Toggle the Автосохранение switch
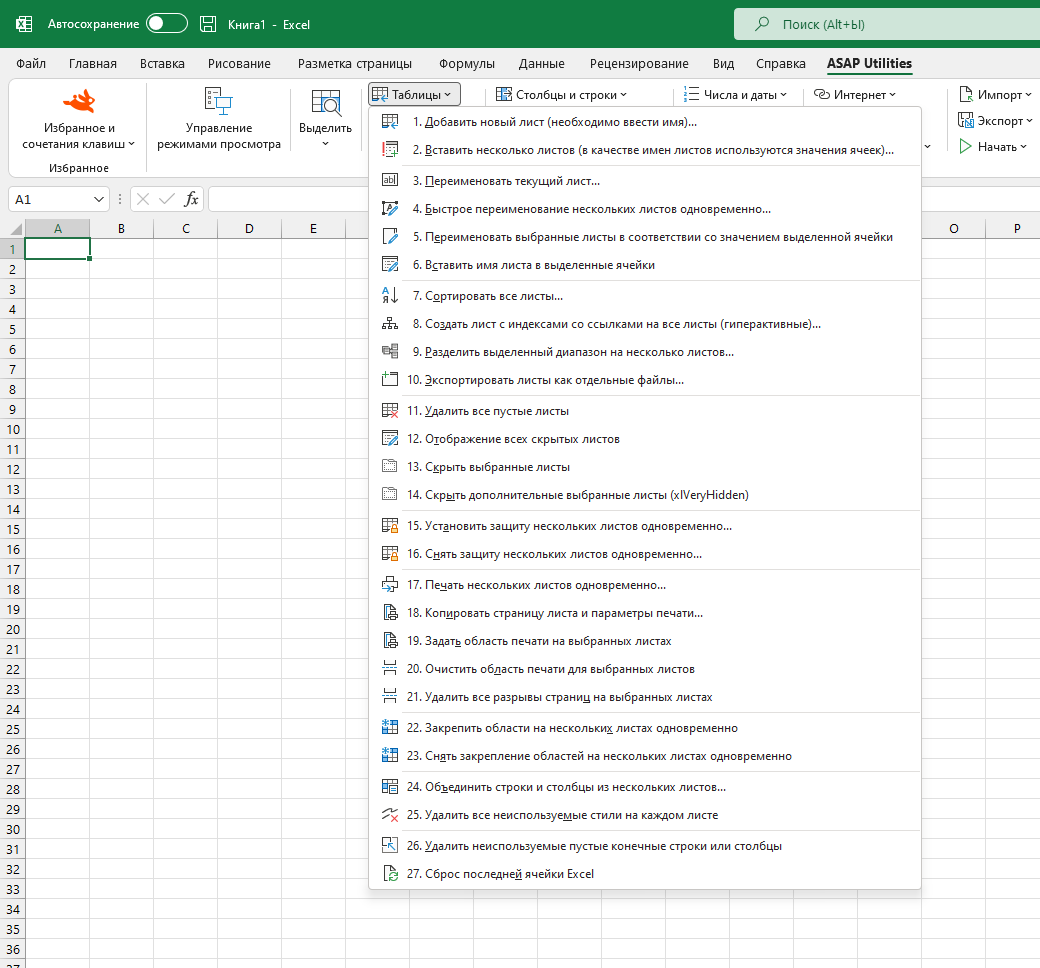The width and height of the screenshot is (1040, 968). (166, 24)
